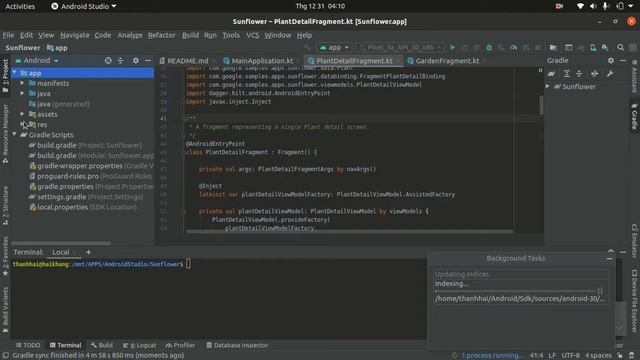The width and height of the screenshot is (640, 360).
Task: Toggle the Favorites side panel
Action: click(5, 256)
